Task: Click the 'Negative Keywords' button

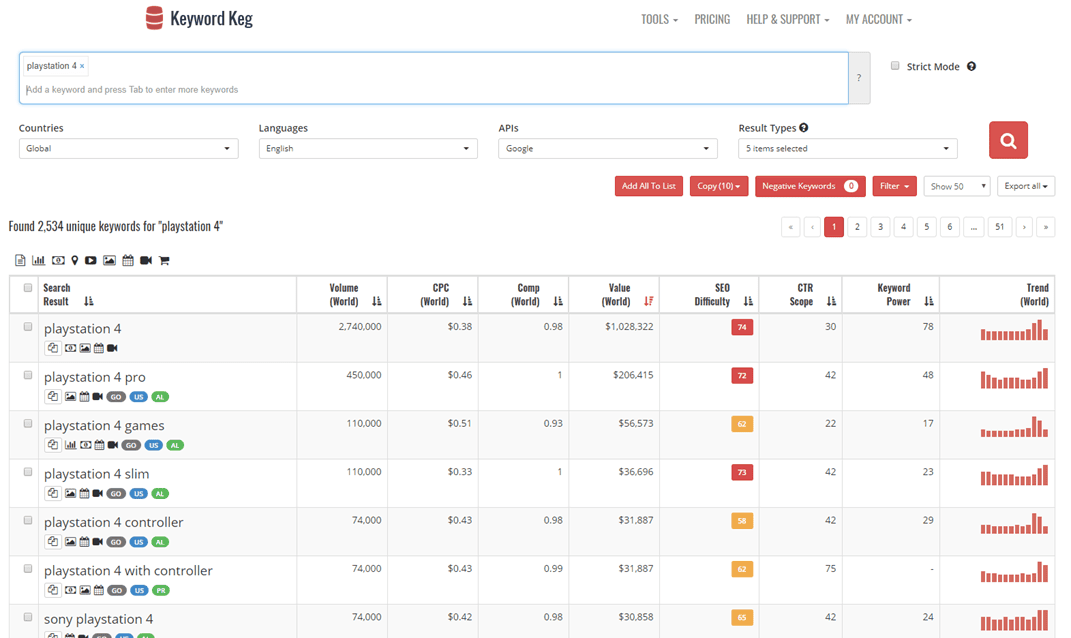Action: click(x=810, y=186)
